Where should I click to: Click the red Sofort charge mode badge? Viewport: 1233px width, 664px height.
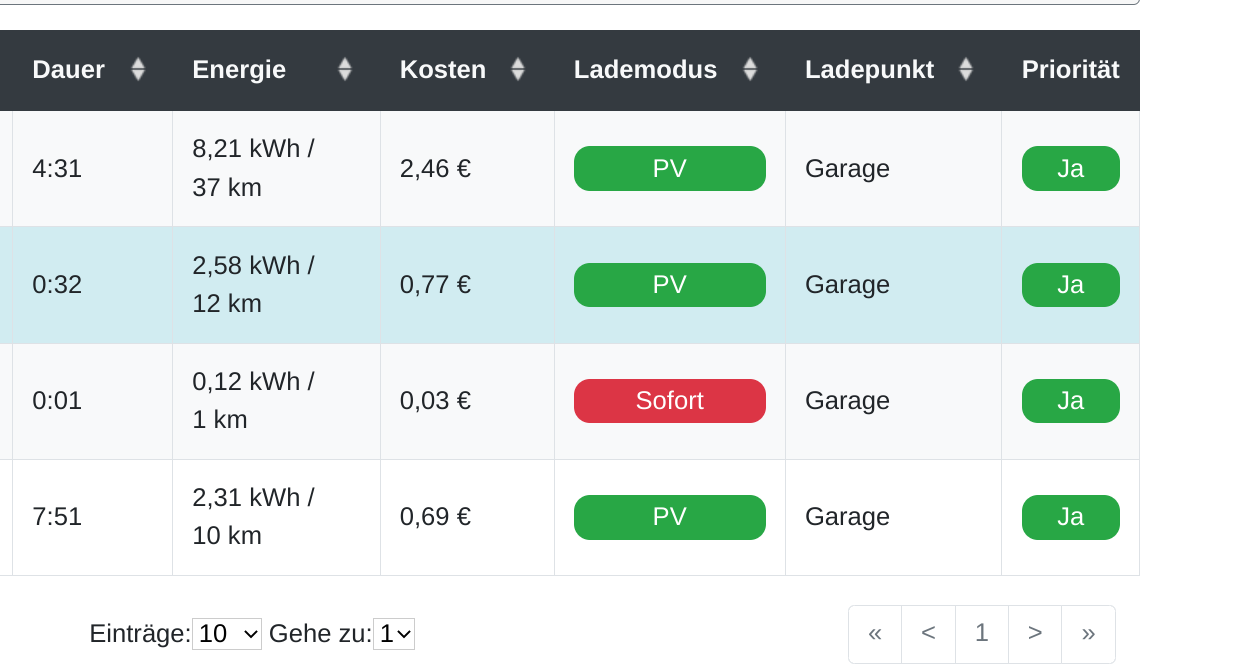pyautogui.click(x=669, y=401)
